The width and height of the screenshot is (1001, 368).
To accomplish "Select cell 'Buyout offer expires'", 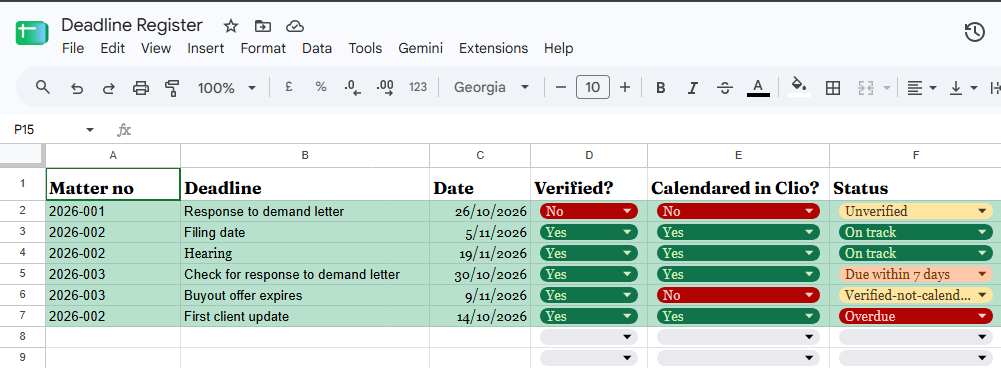I will click(305, 295).
